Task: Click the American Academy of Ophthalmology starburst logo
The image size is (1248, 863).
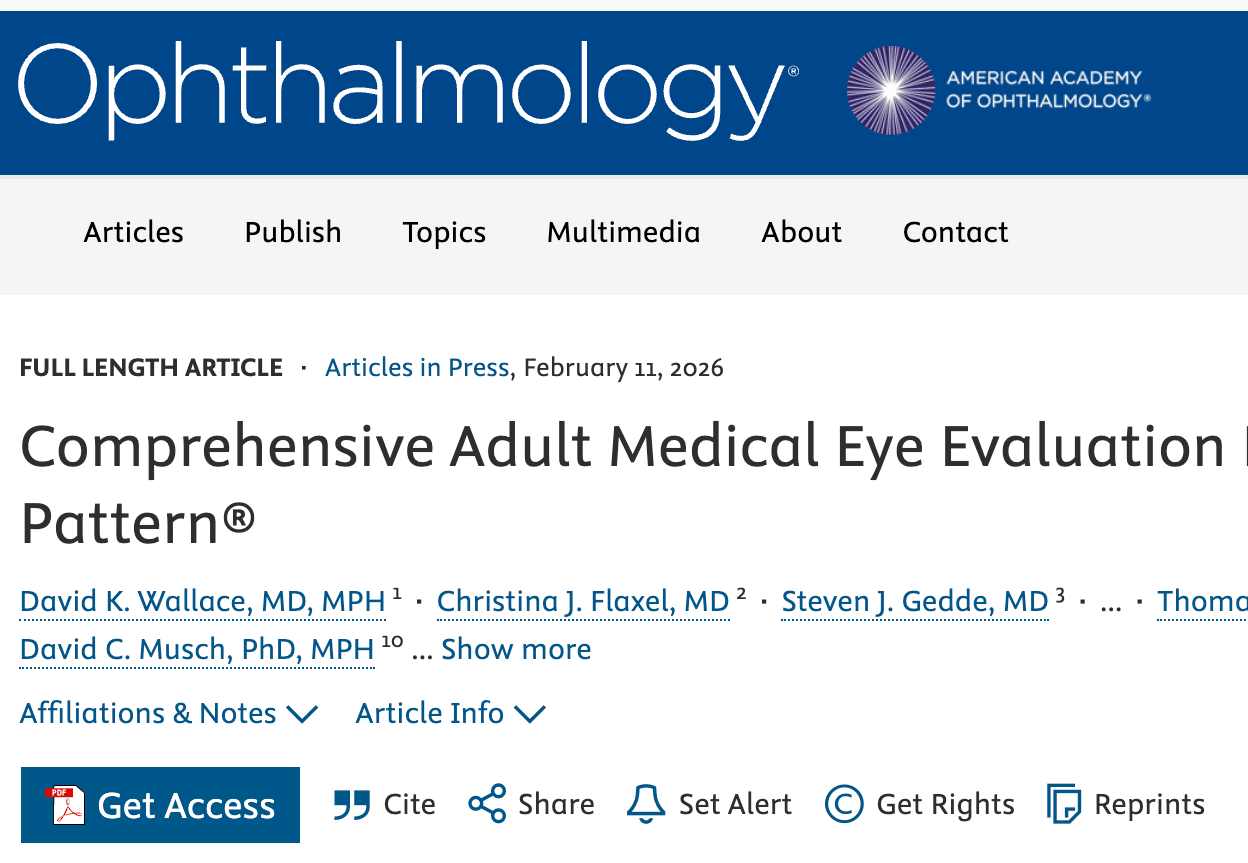Action: point(890,90)
